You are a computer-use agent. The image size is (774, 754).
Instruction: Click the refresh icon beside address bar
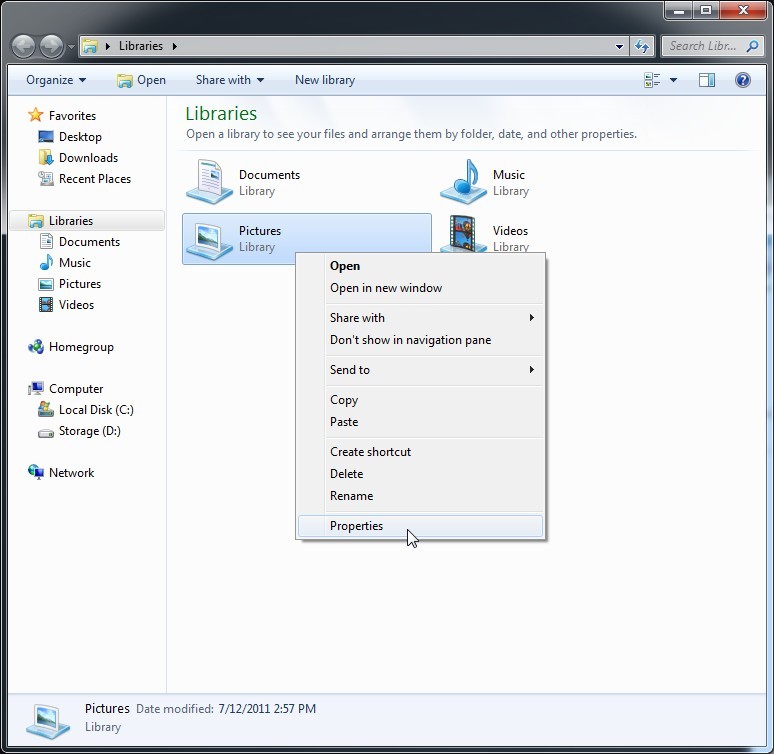pyautogui.click(x=641, y=46)
